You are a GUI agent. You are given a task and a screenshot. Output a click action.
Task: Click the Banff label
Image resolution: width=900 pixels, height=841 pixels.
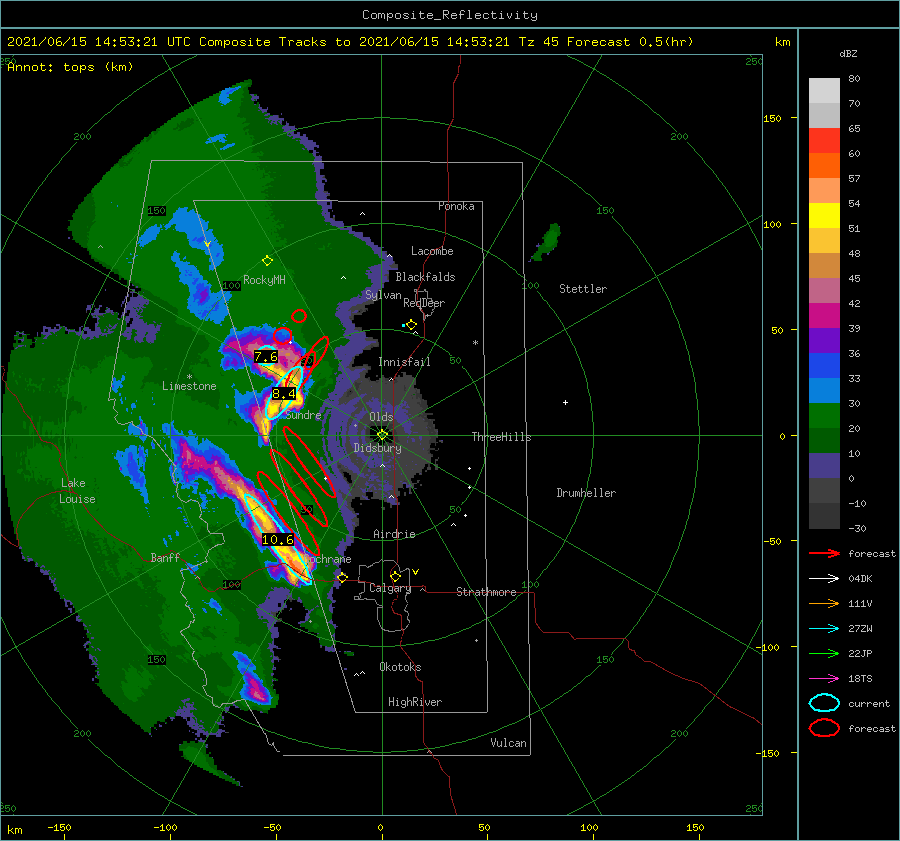click(x=165, y=558)
